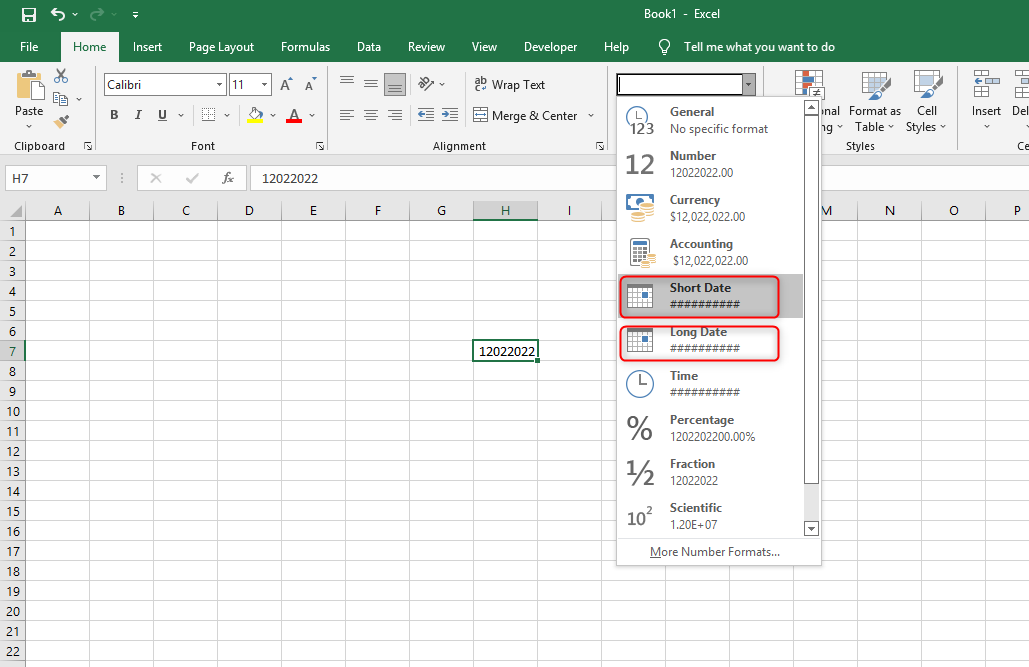Screen dimensions: 1029x667
Task: Increase font size with larger A icon
Action: click(287, 85)
